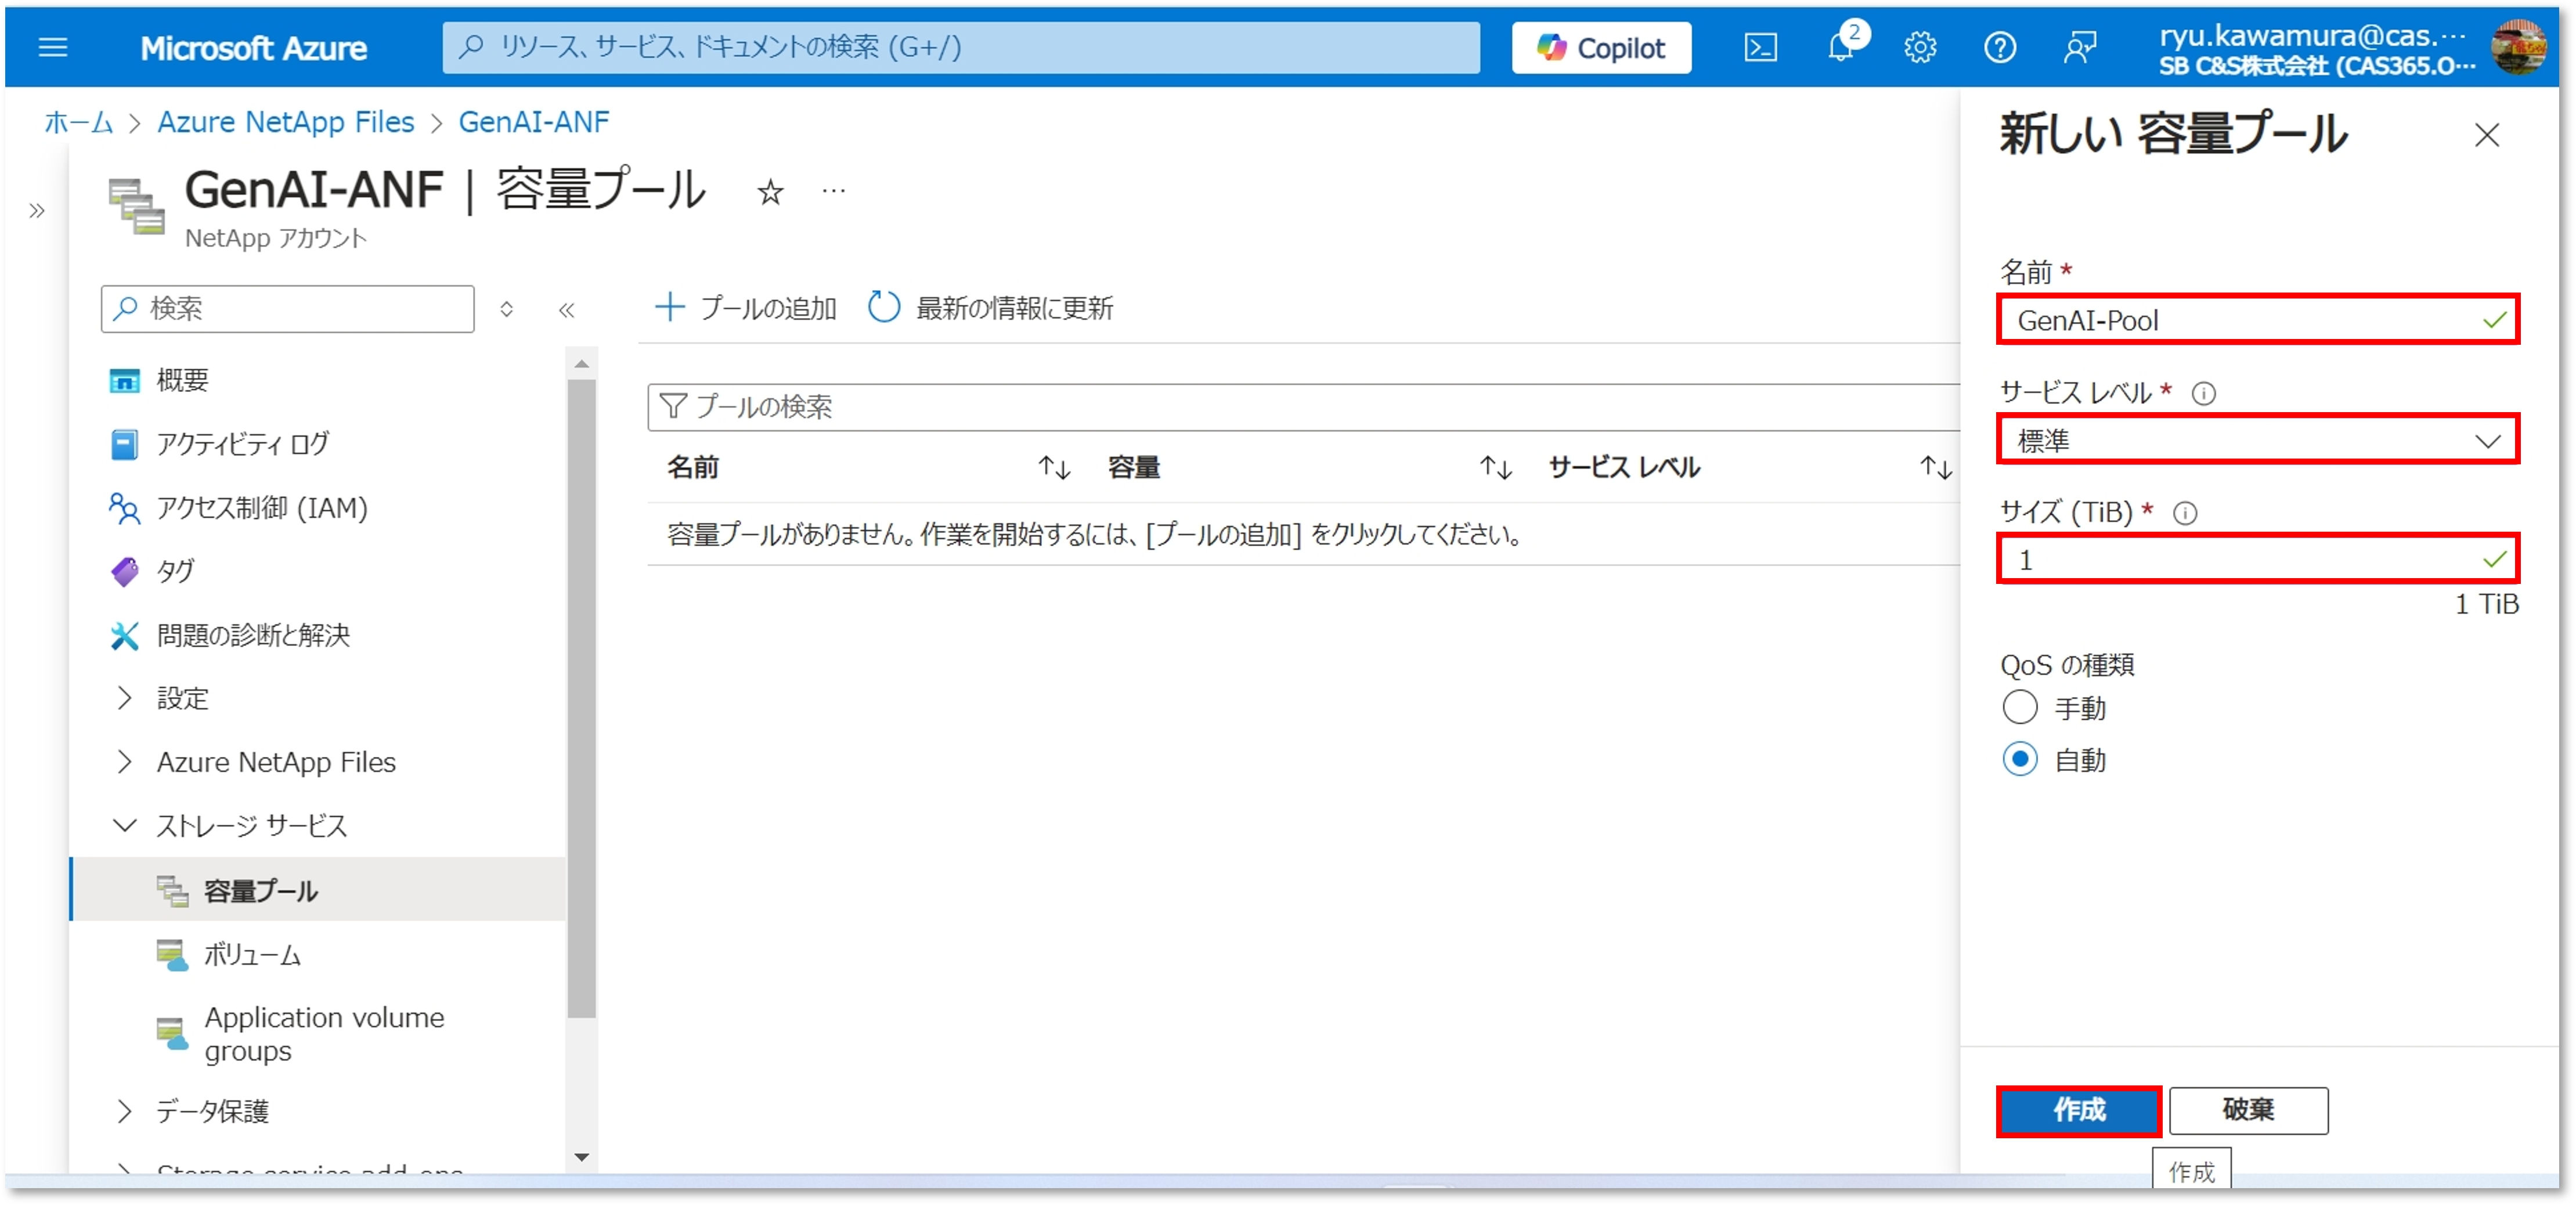Screen dimensions: 2576x1205
Task: Click the Copilot button
Action: coord(1600,47)
